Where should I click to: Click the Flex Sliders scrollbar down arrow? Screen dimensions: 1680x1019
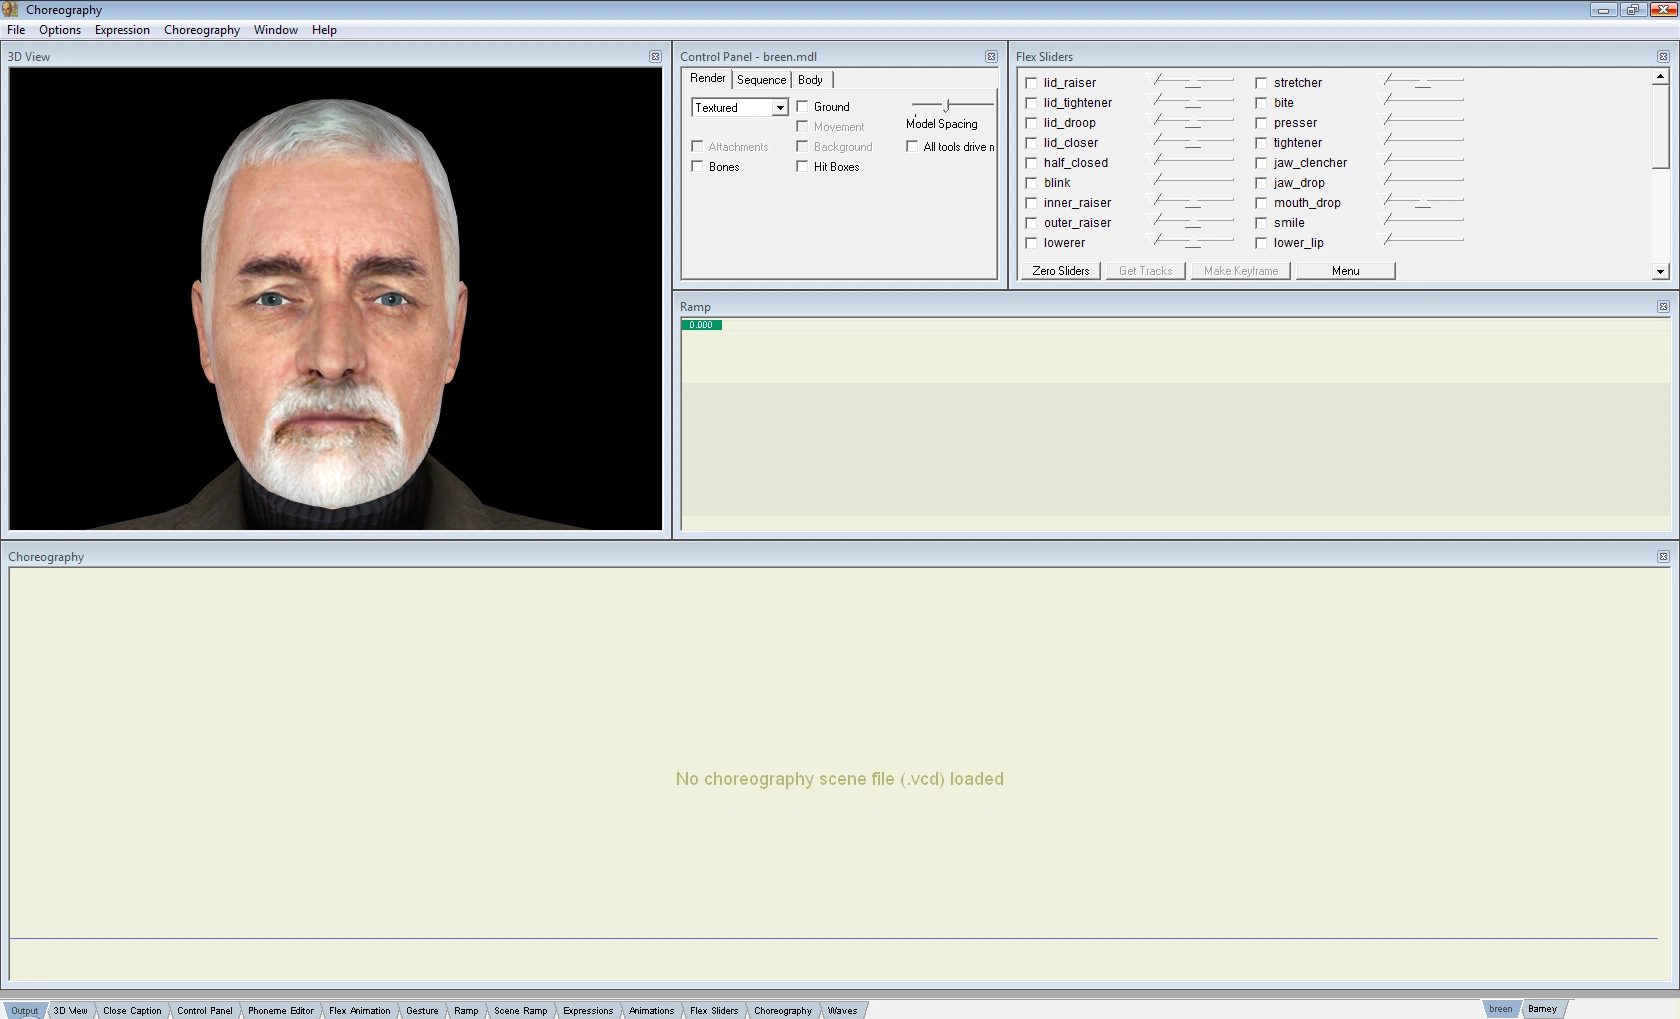(x=1661, y=271)
